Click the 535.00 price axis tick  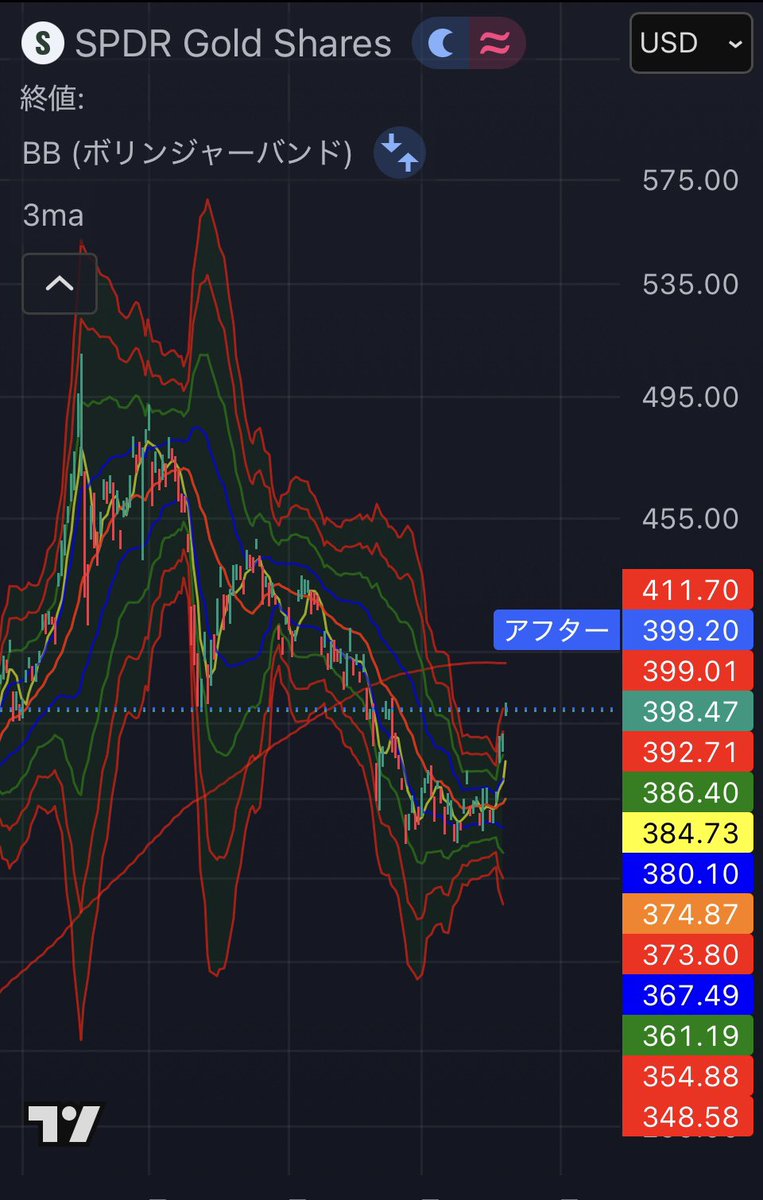click(690, 284)
